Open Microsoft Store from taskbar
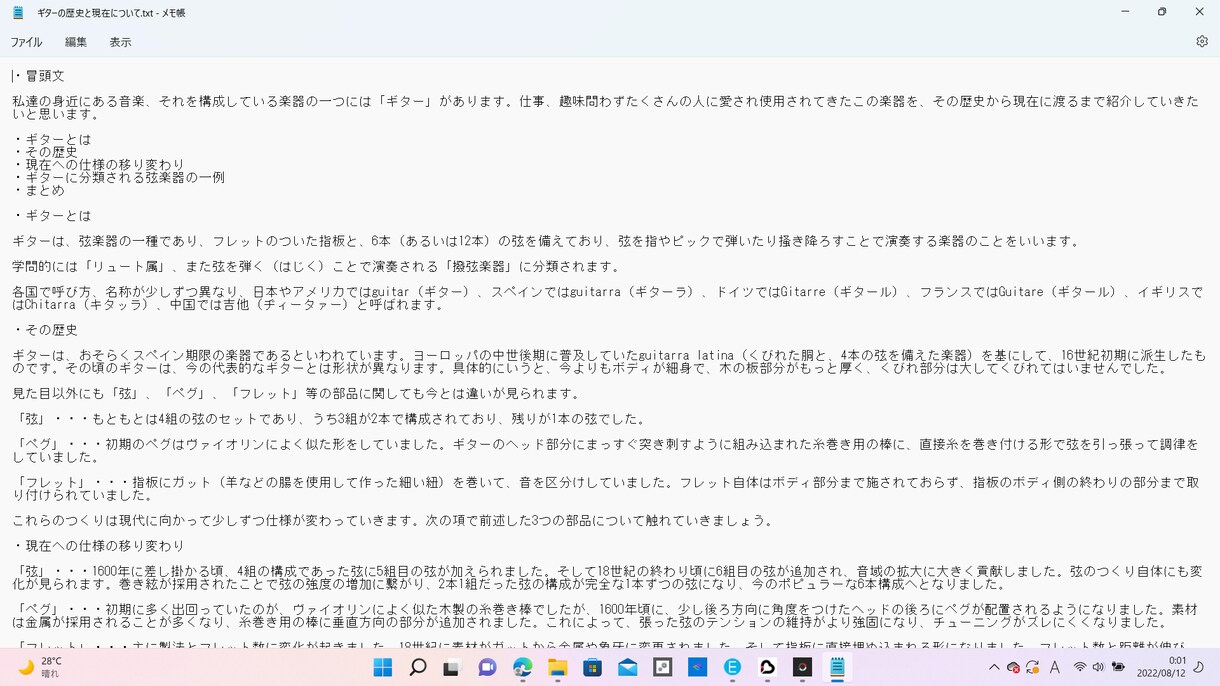This screenshot has width=1220, height=686. tap(592, 667)
